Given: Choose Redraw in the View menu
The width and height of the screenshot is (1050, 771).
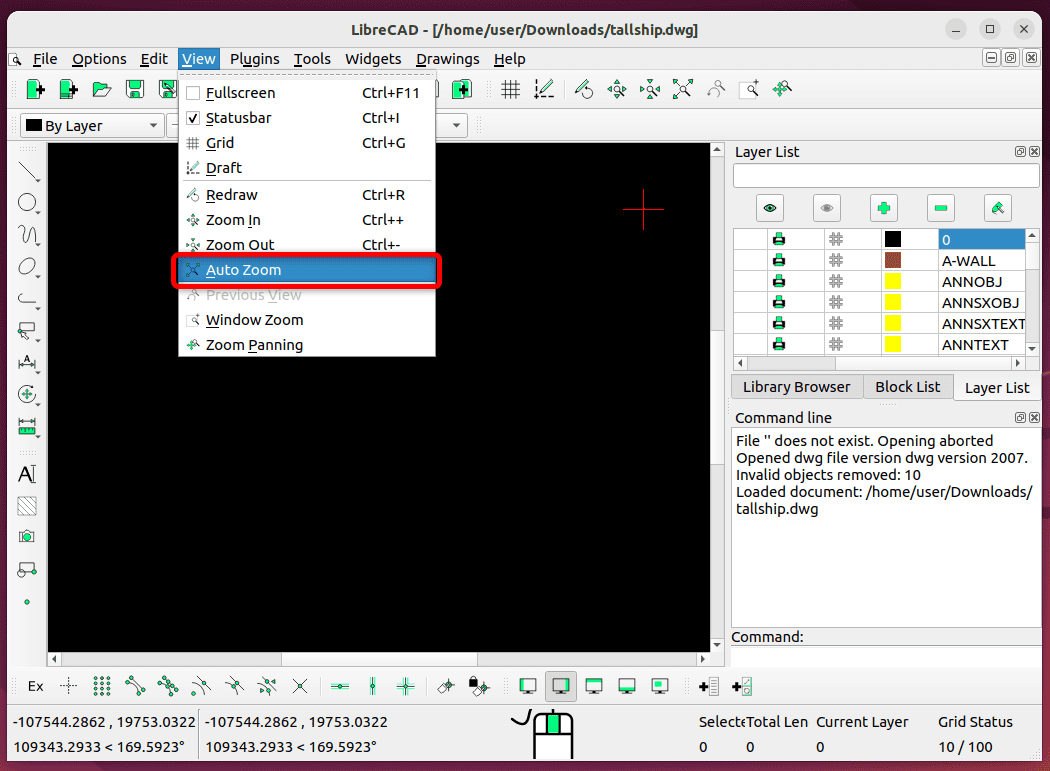Looking at the screenshot, I should [307, 195].
